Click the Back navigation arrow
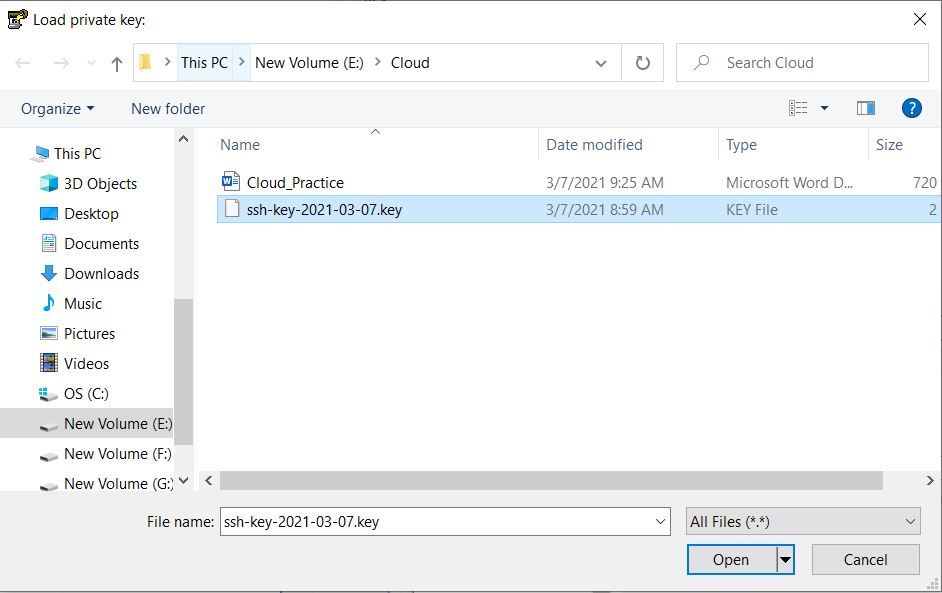This screenshot has height=593, width=942. click(23, 62)
